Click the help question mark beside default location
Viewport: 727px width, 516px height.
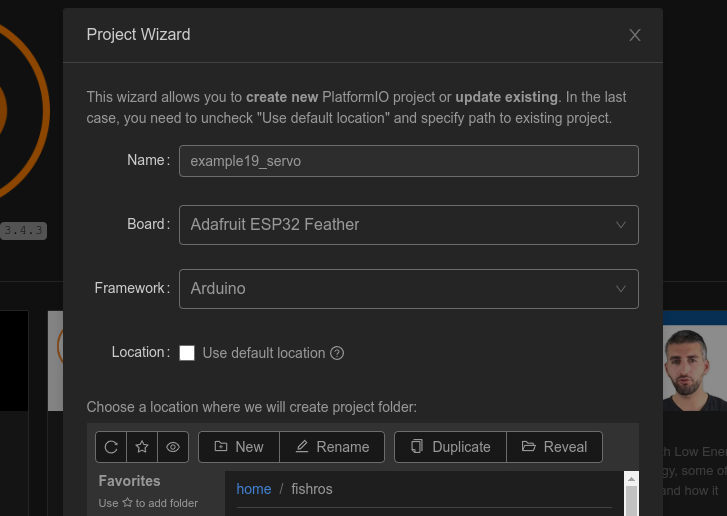click(337, 353)
